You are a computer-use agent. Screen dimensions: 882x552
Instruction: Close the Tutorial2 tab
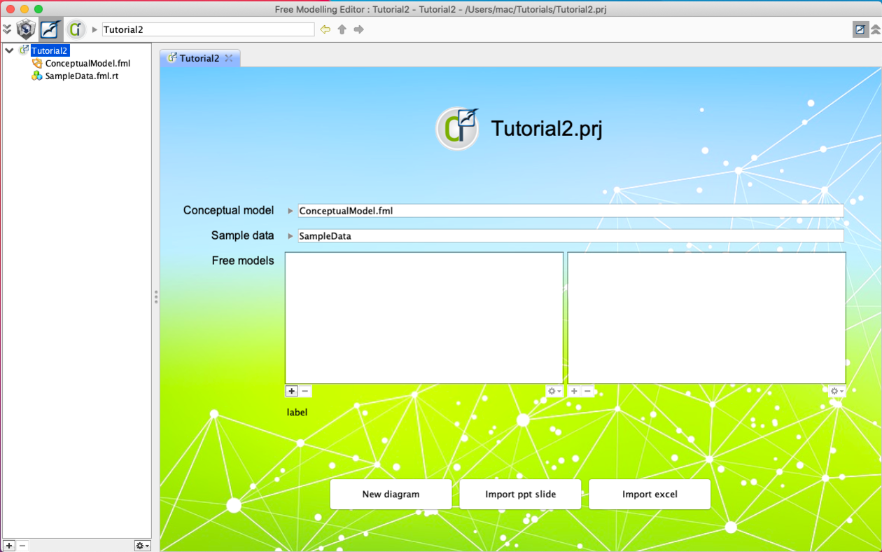(228, 58)
